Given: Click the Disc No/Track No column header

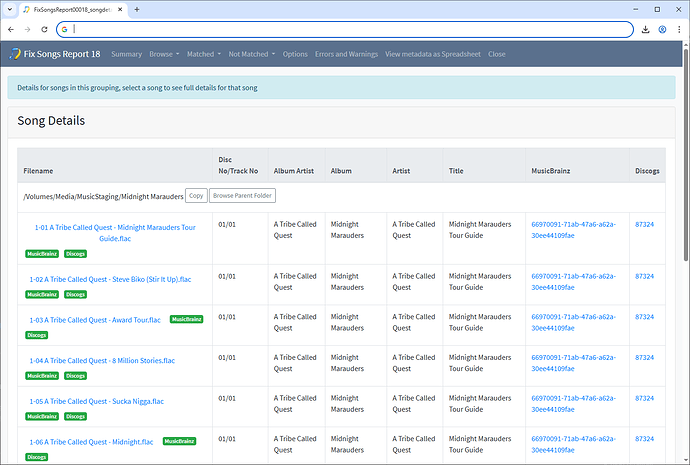Looking at the screenshot, I should [238, 165].
